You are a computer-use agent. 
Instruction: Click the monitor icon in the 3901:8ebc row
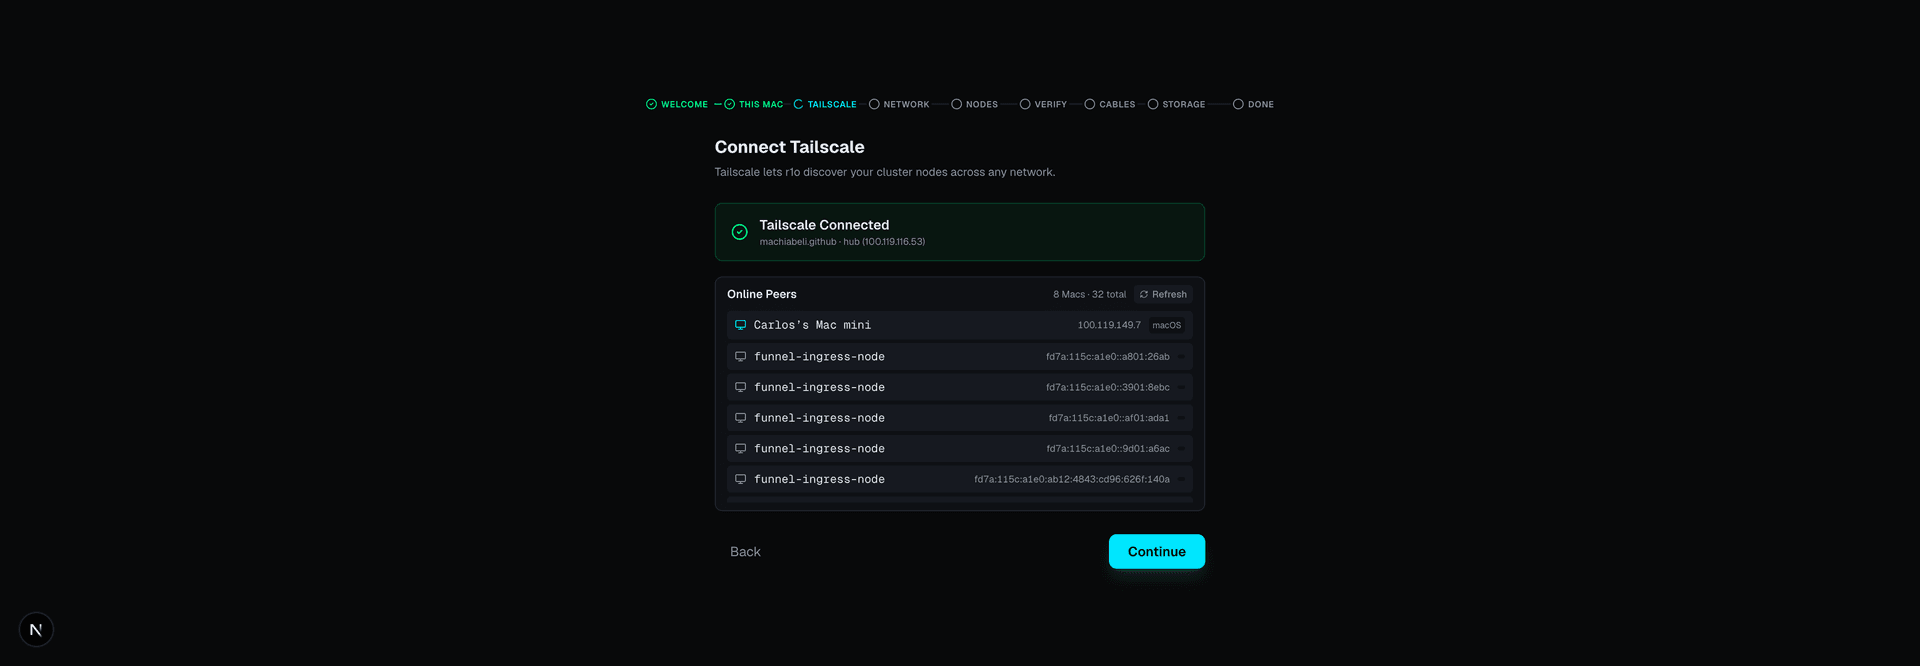point(741,387)
